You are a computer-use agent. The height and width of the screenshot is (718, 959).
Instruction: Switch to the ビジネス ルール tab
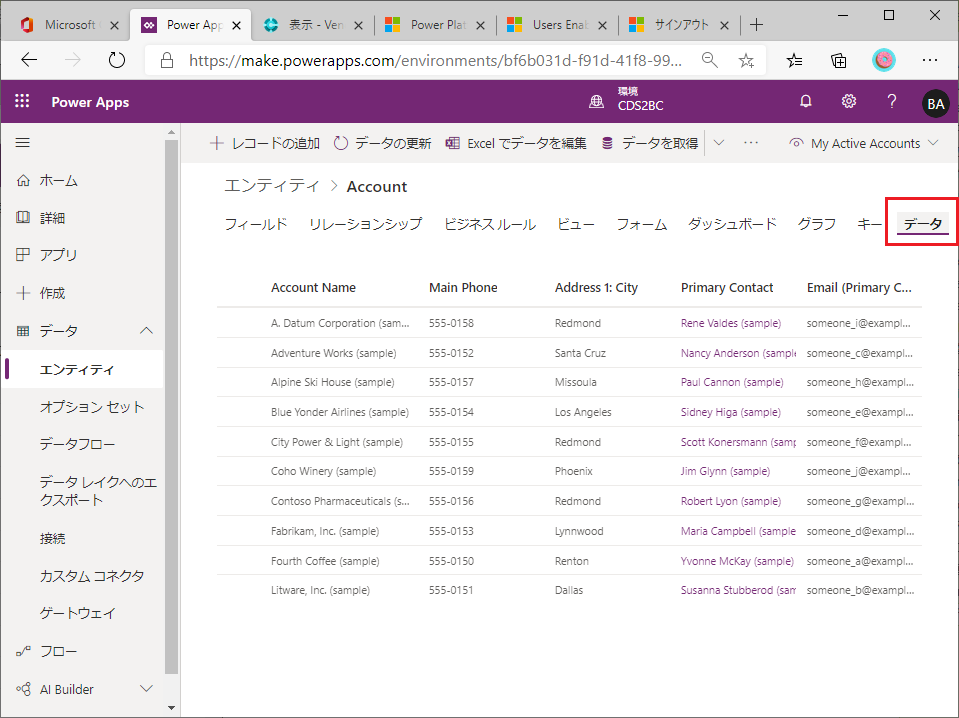(x=490, y=224)
